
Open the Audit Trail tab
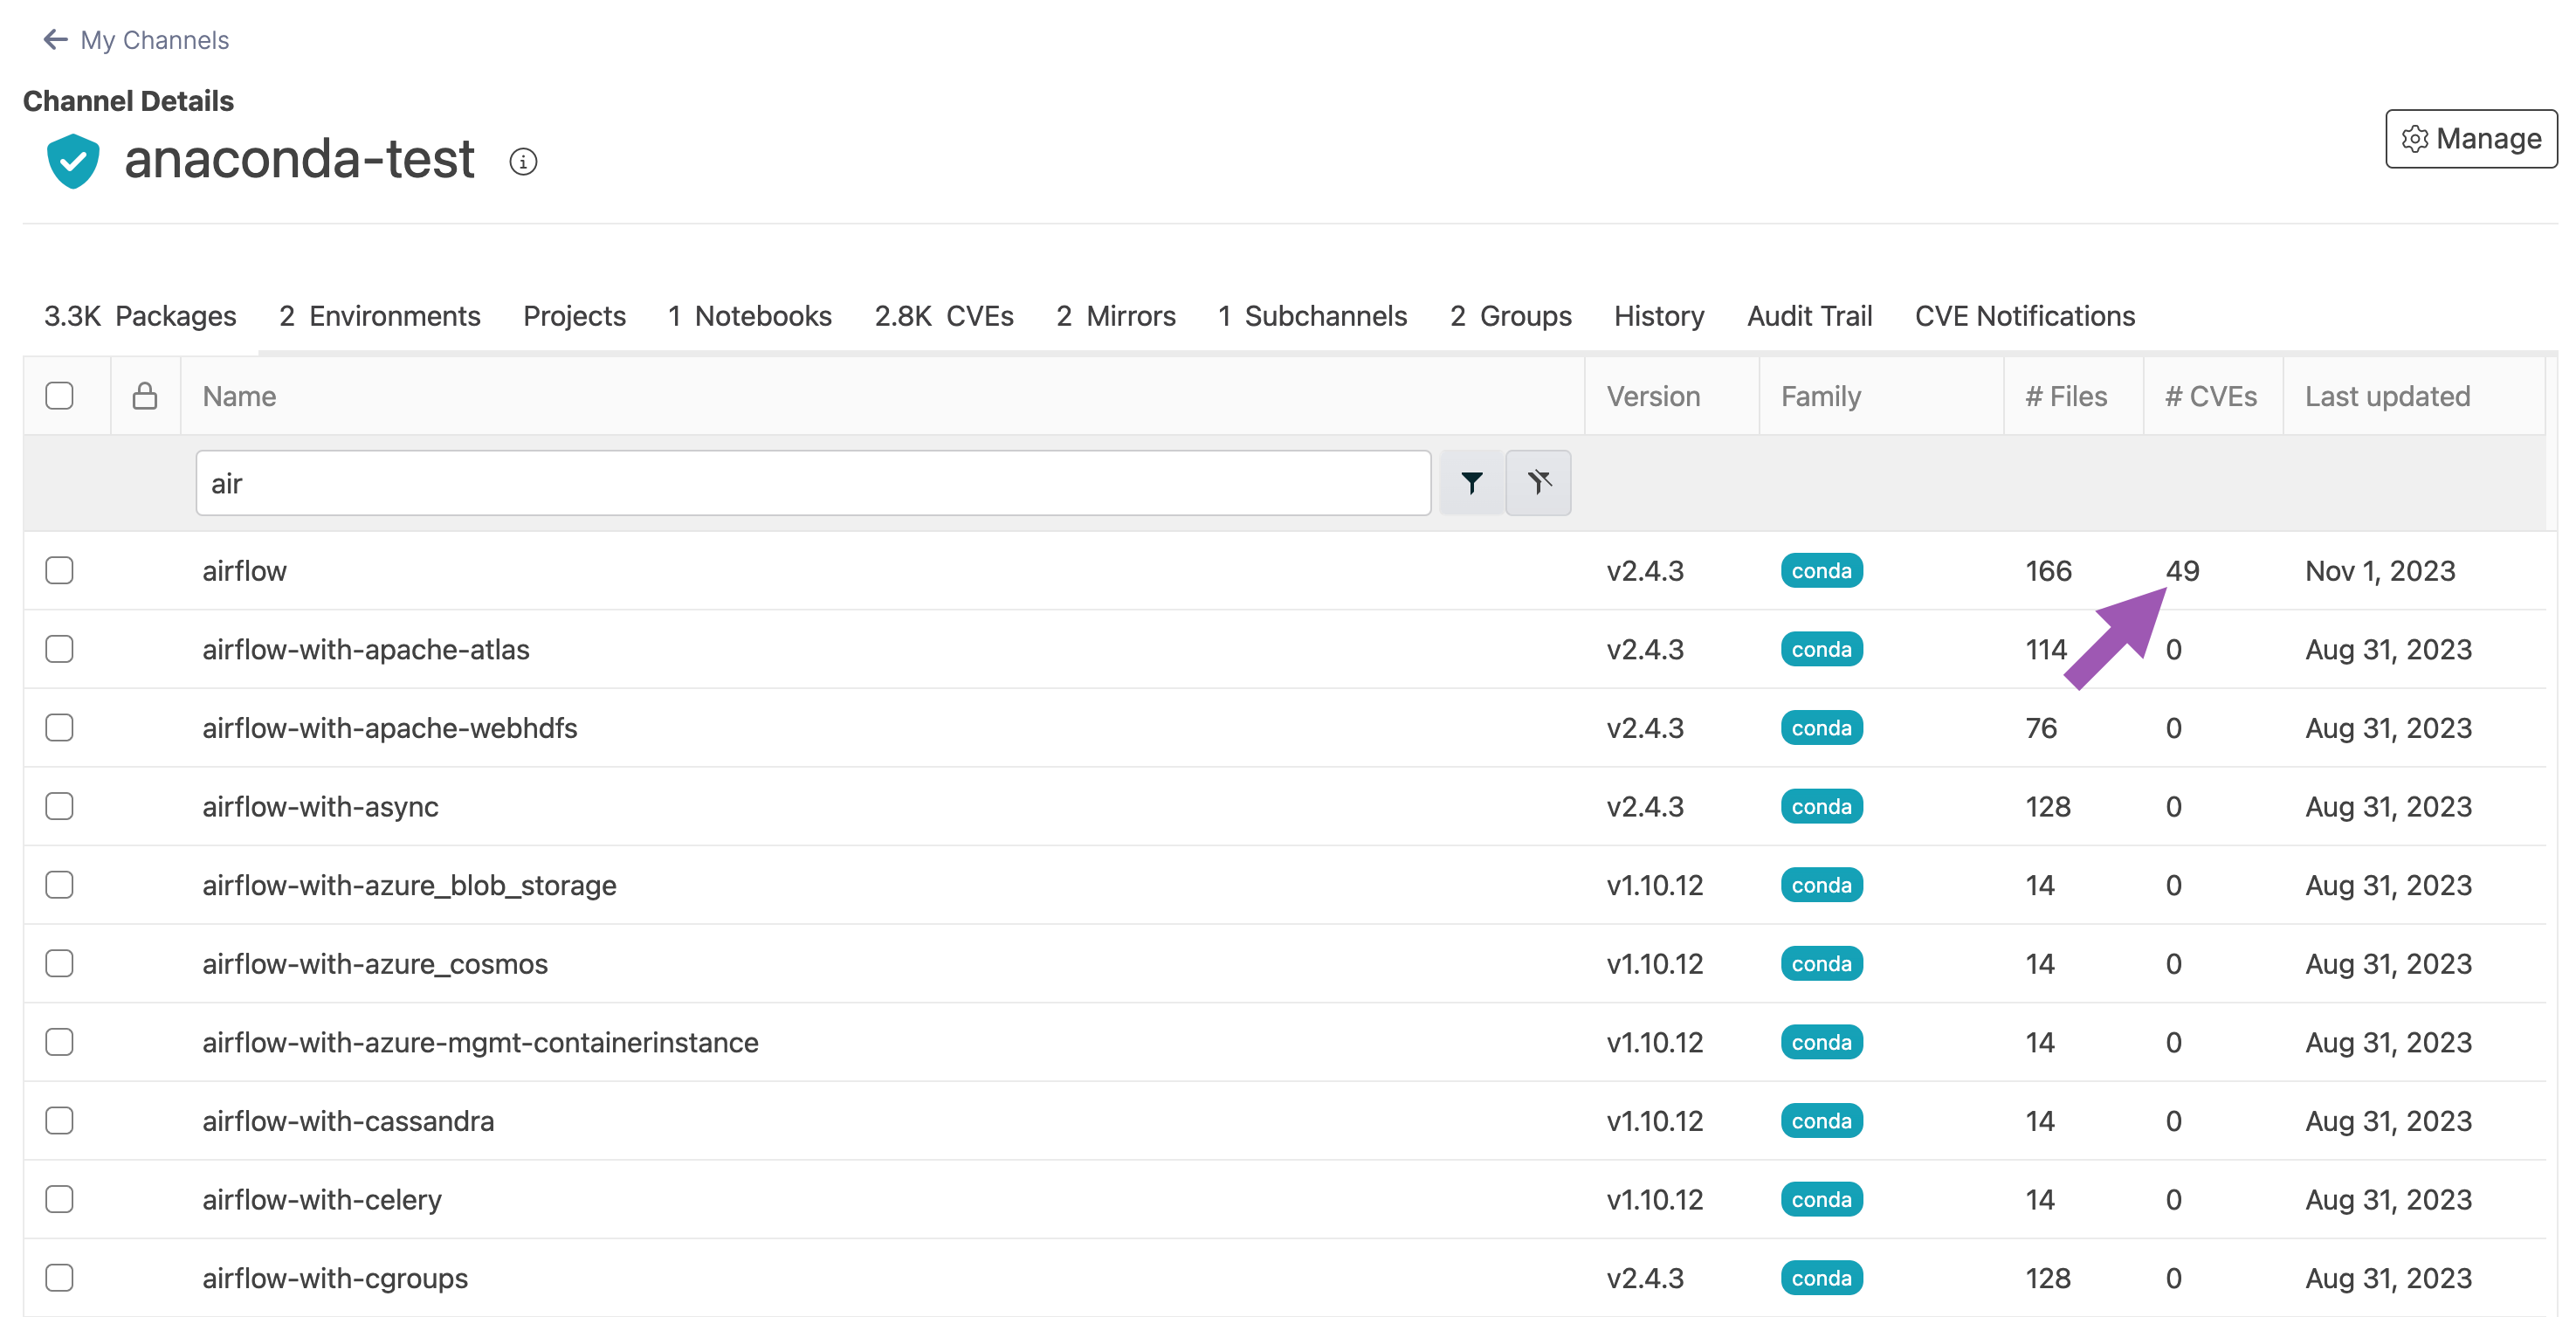click(x=1809, y=316)
